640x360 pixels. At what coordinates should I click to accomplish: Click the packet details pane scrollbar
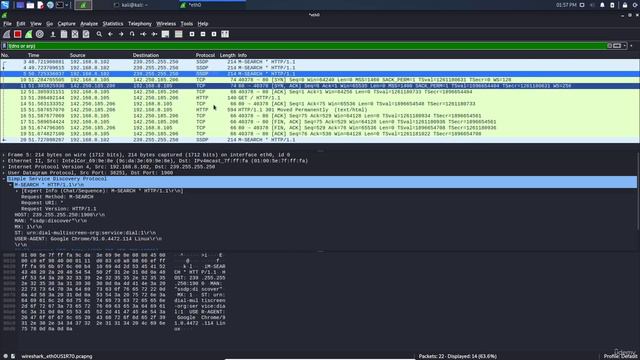click(638, 191)
